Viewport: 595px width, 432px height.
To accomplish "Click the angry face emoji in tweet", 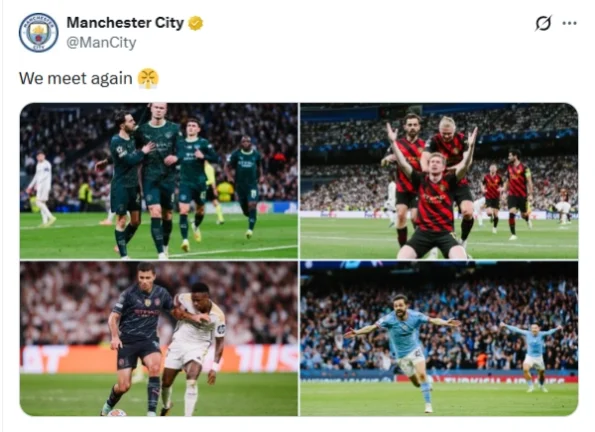I will (148, 79).
